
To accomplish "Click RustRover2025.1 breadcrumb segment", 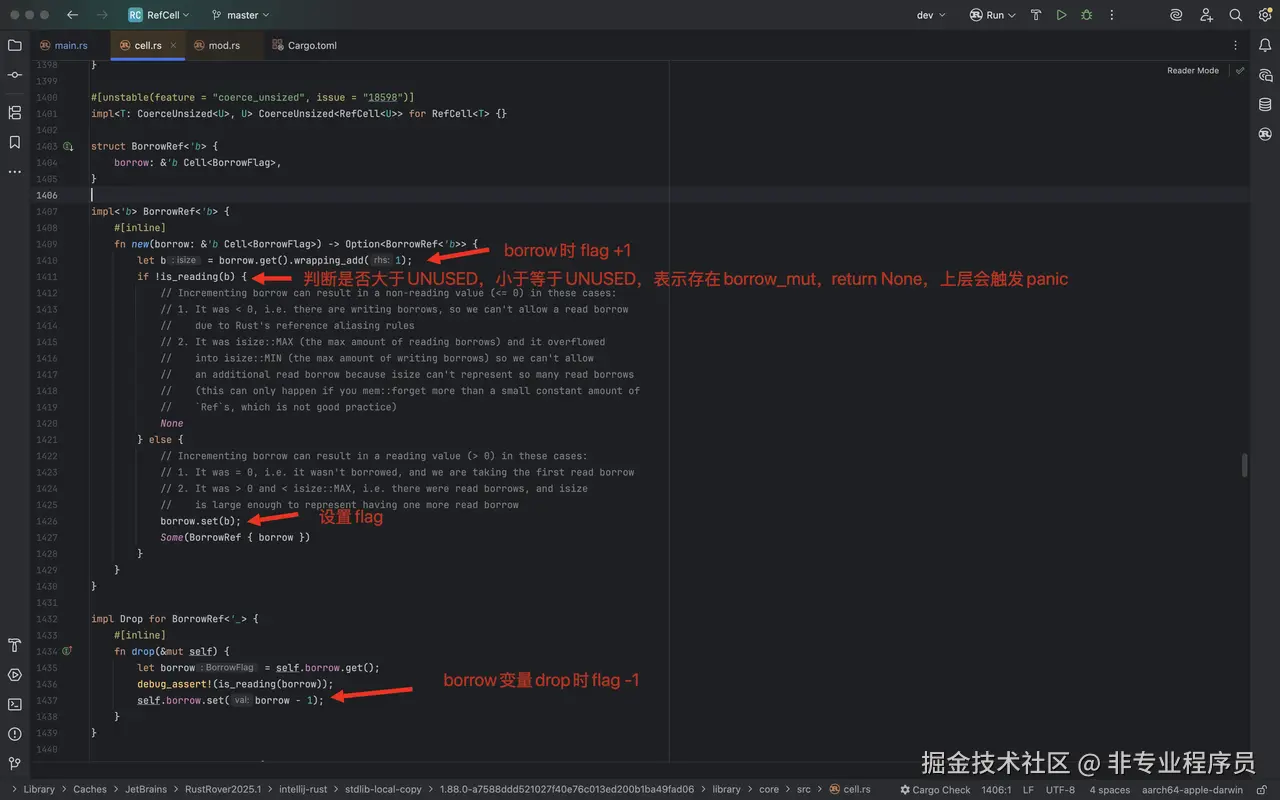I will pyautogui.click(x=222, y=790).
